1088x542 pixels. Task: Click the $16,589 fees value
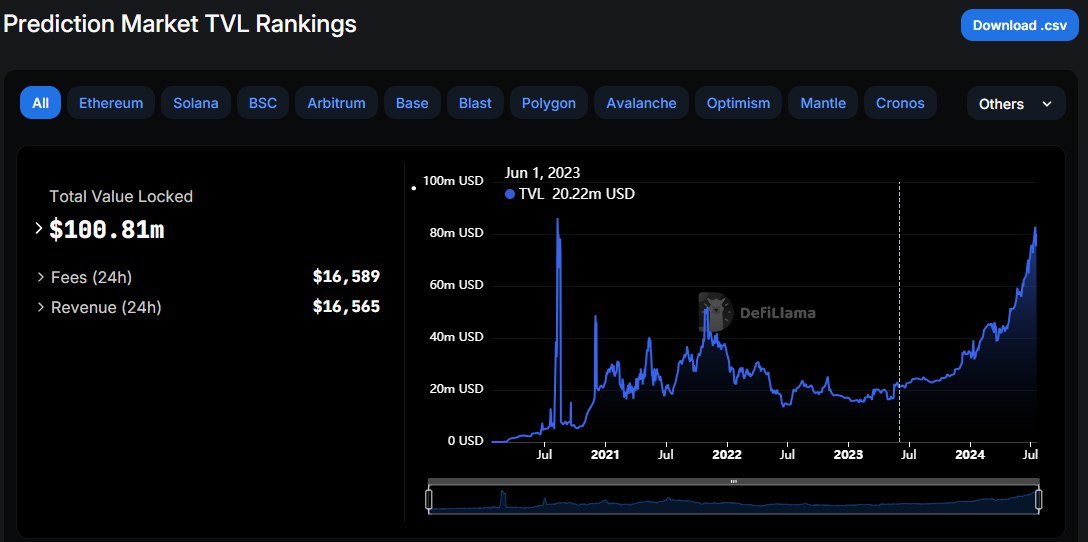[x=346, y=277]
